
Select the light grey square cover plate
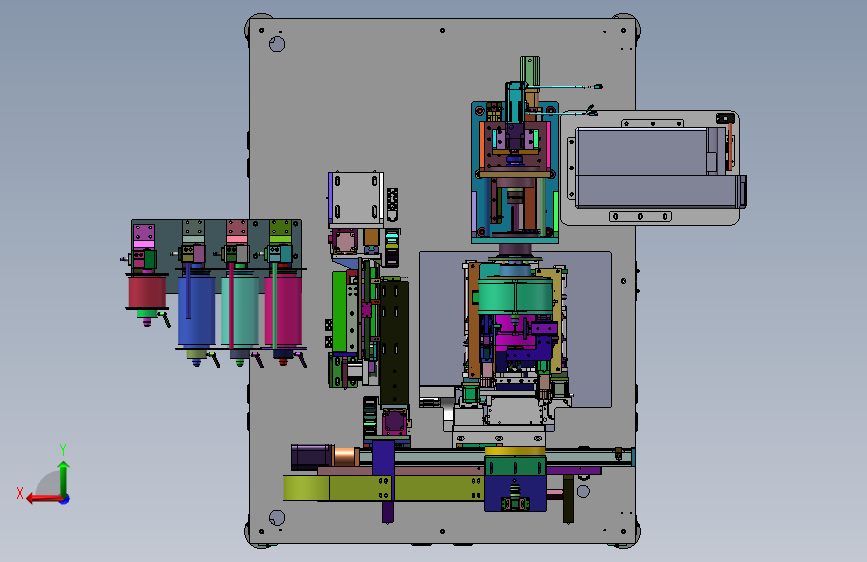356,199
